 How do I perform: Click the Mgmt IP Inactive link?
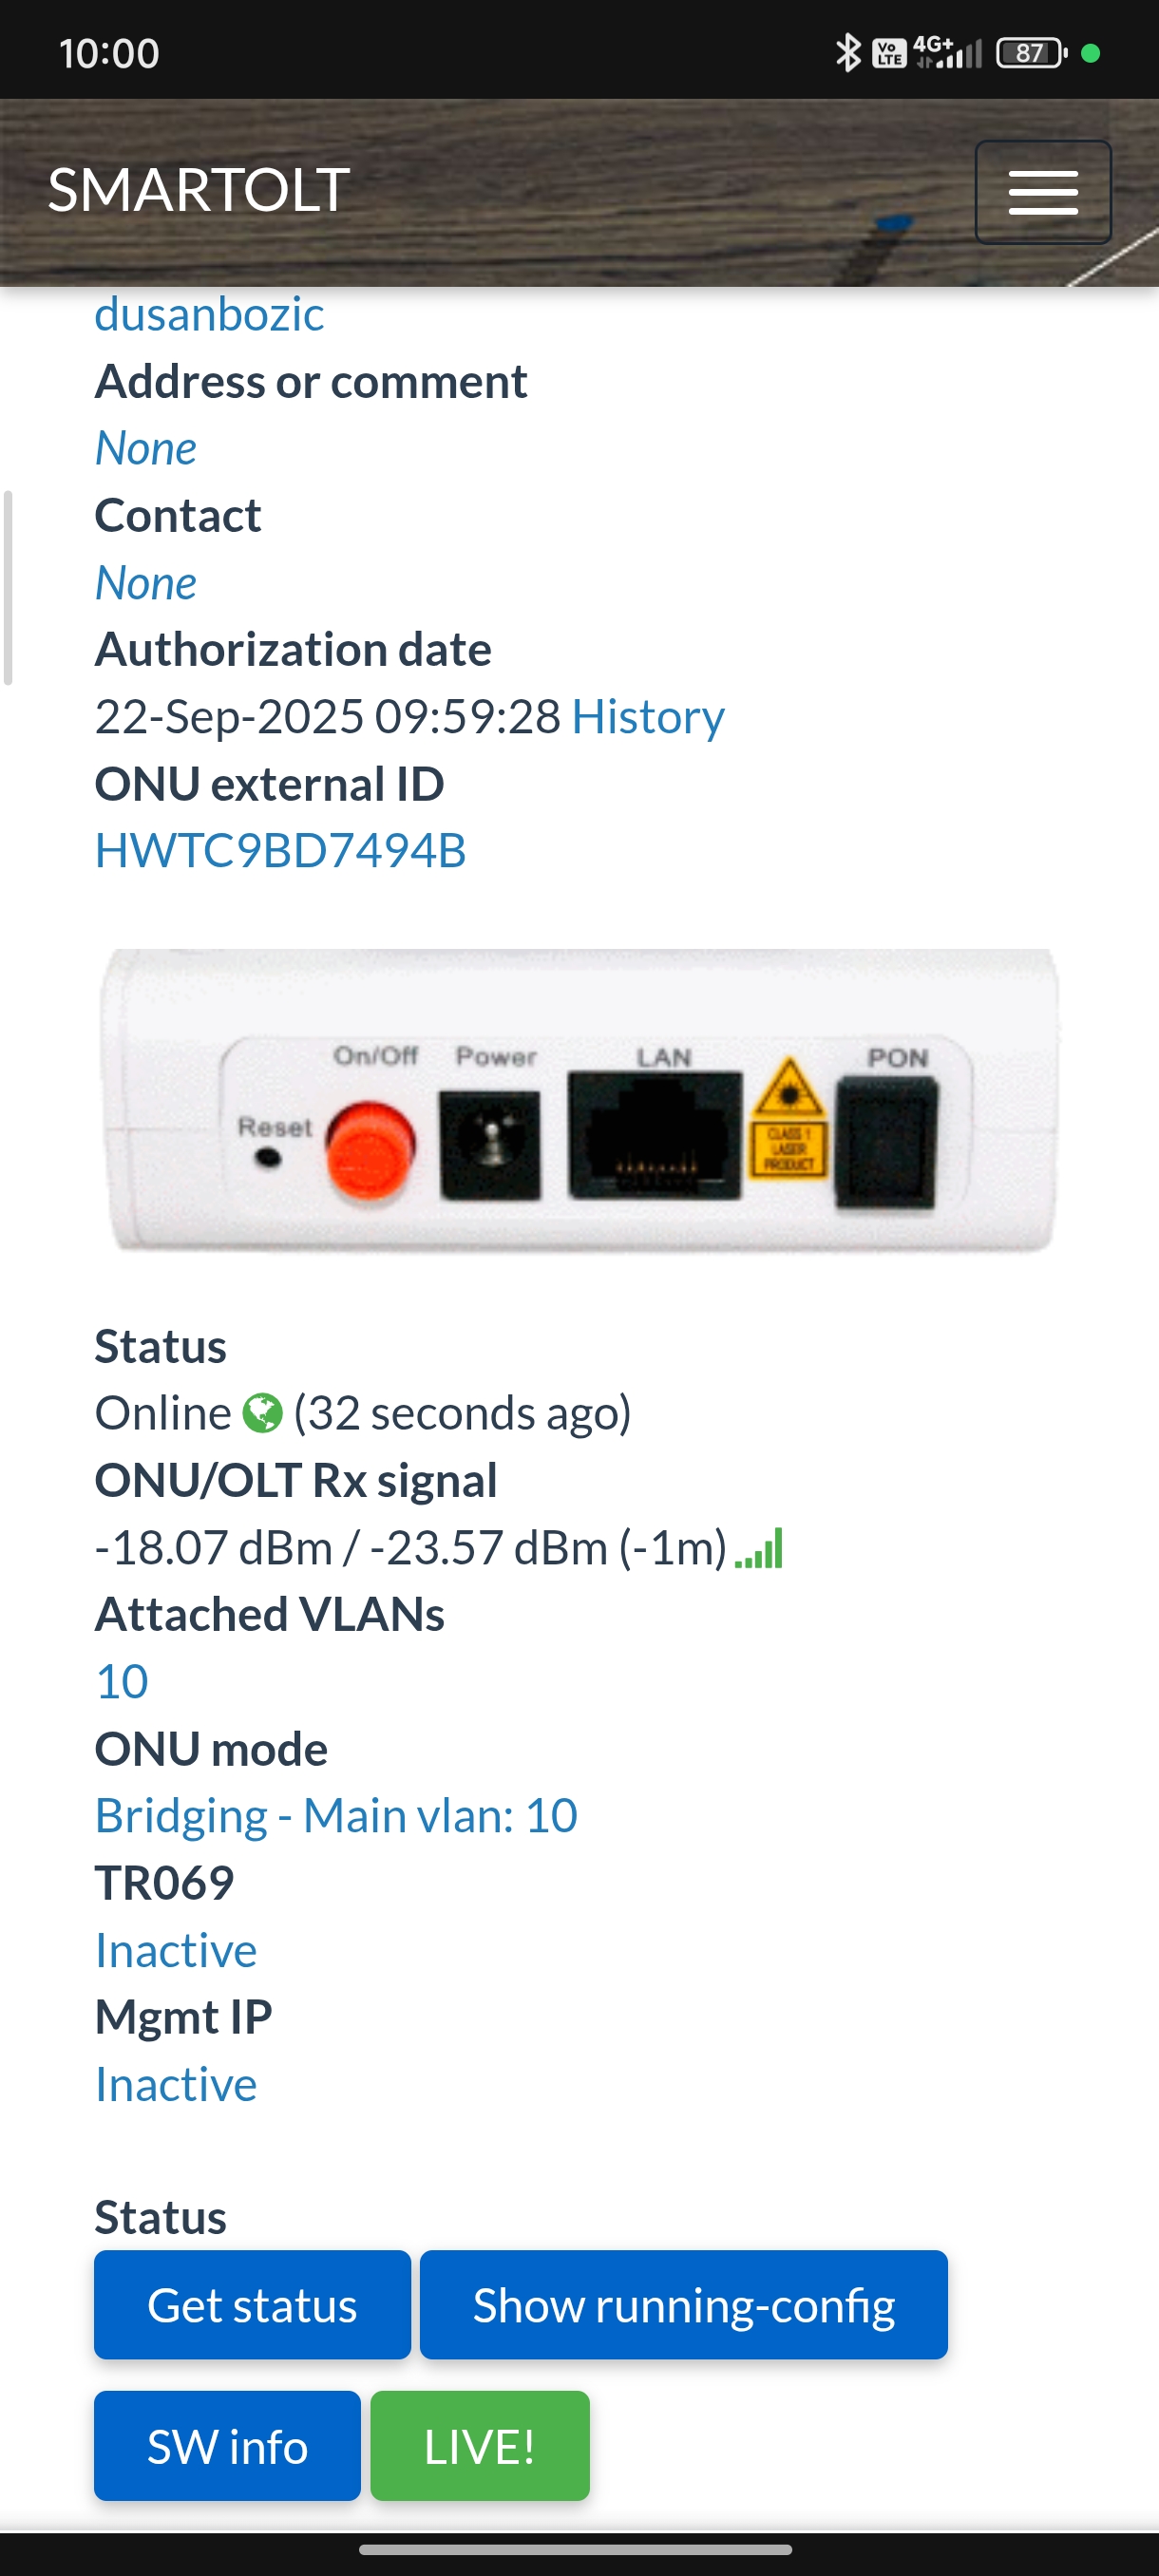pos(176,2084)
